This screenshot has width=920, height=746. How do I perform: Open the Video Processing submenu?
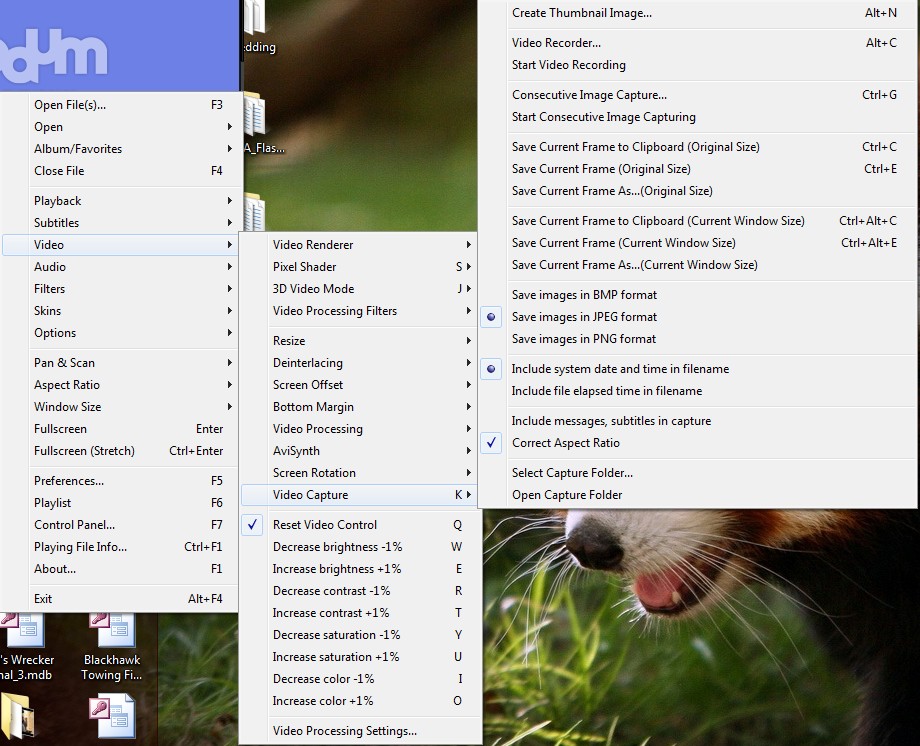(359, 429)
